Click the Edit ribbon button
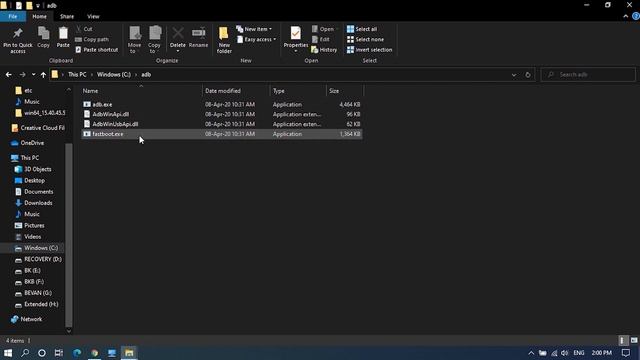 (321, 39)
